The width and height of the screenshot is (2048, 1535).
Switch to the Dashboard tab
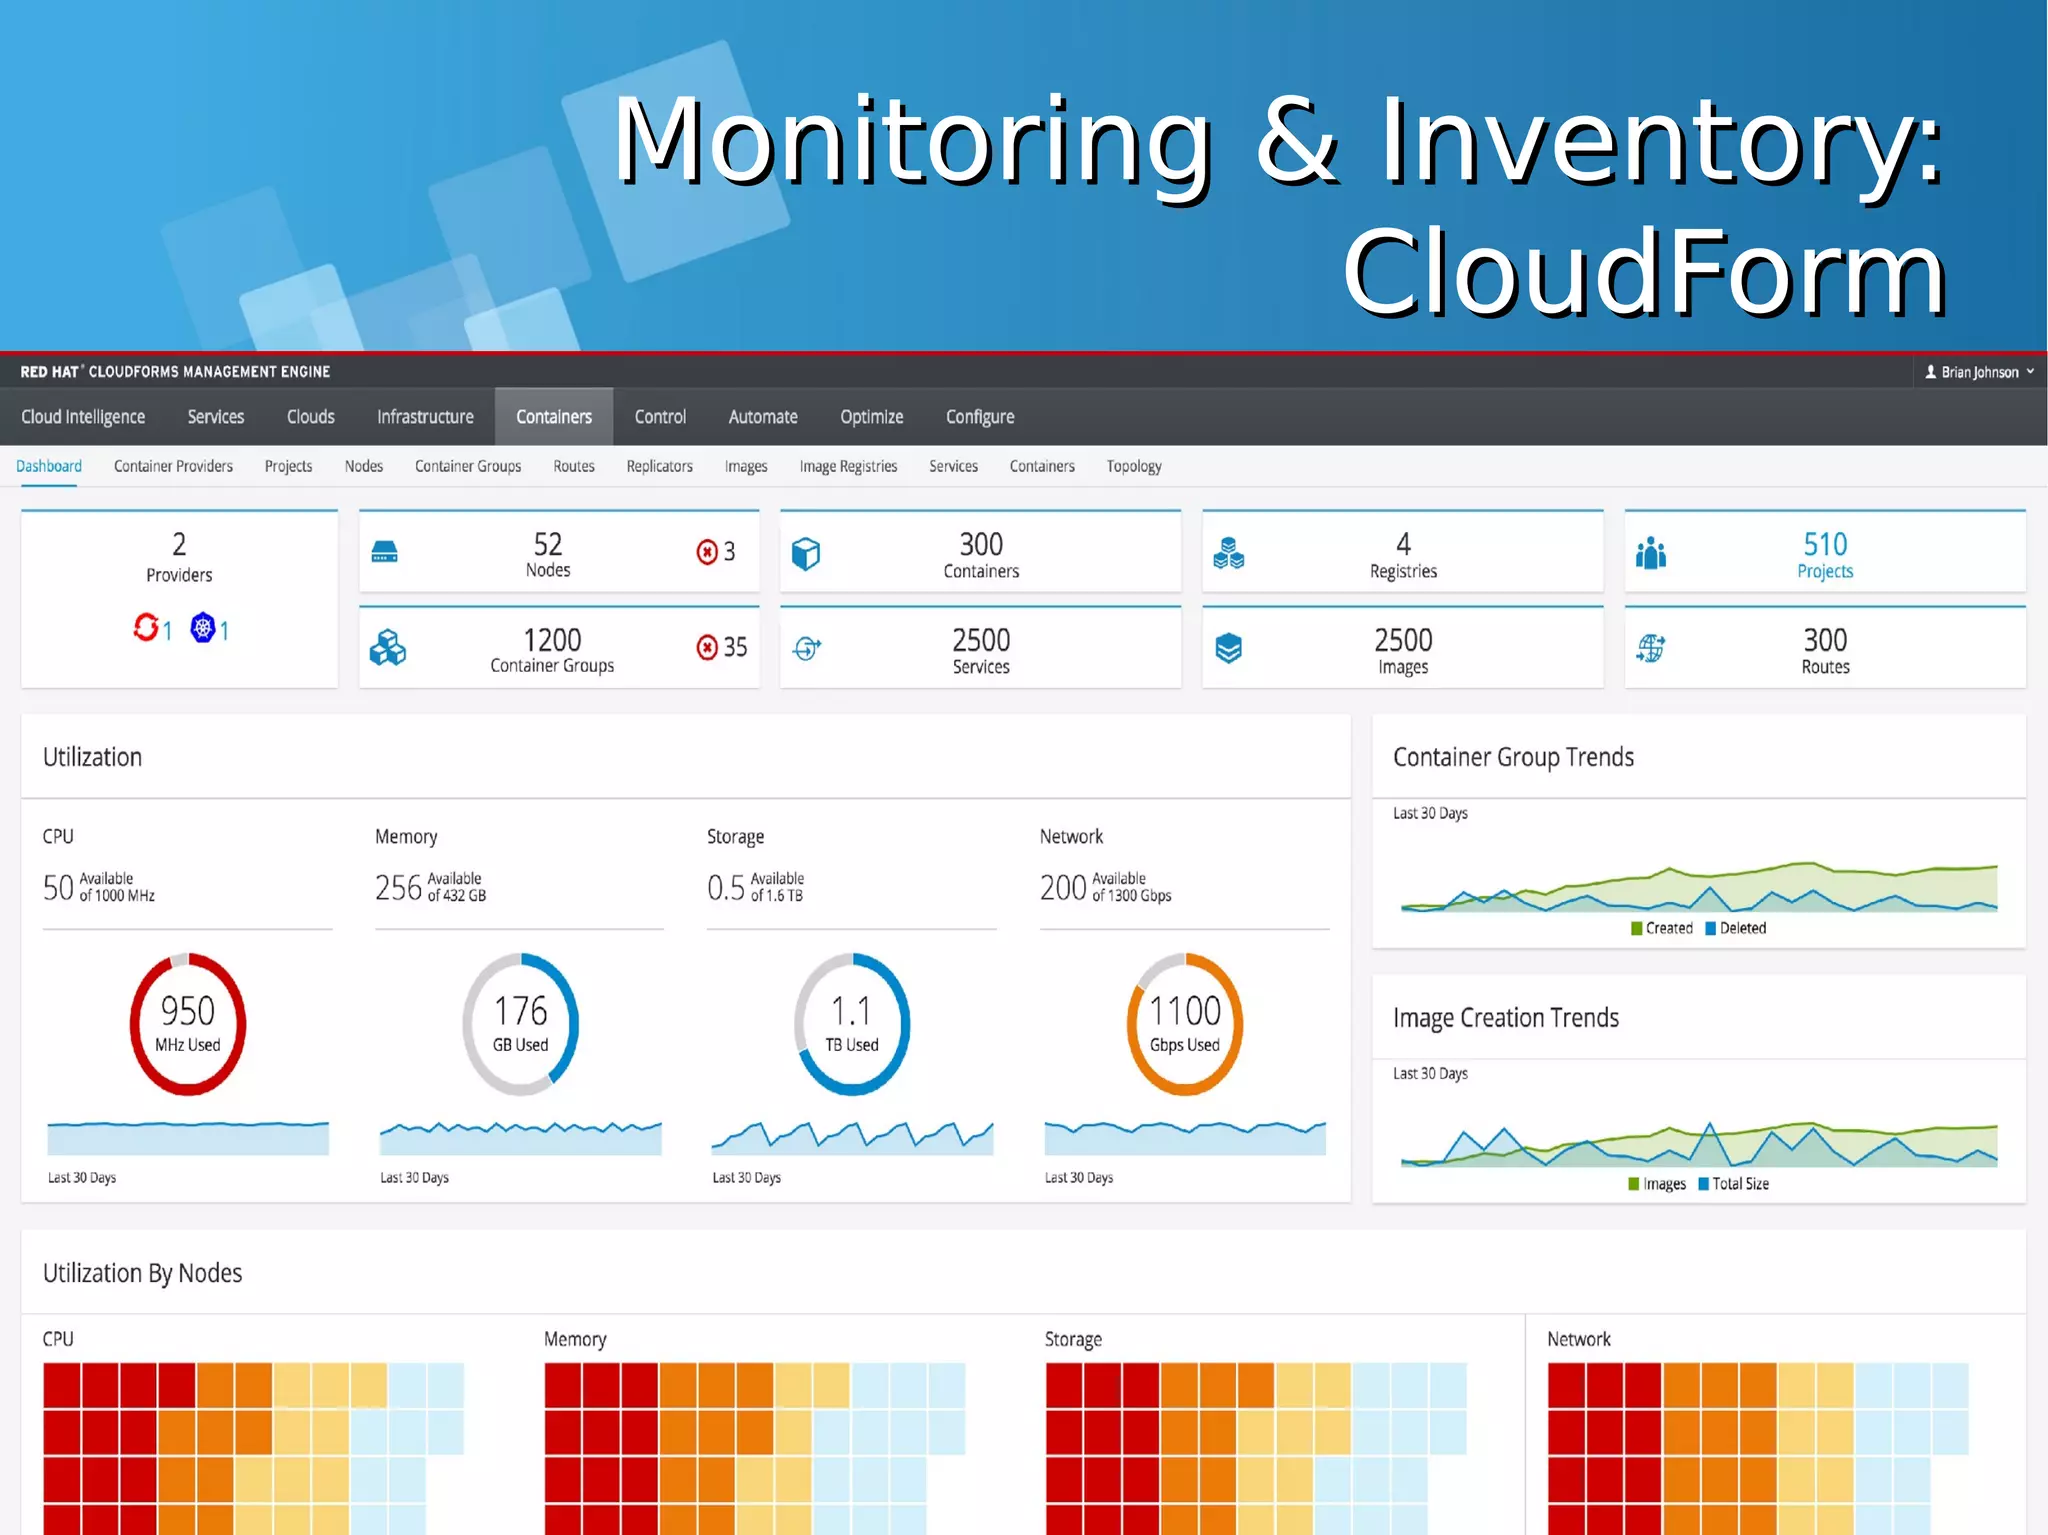[x=49, y=466]
